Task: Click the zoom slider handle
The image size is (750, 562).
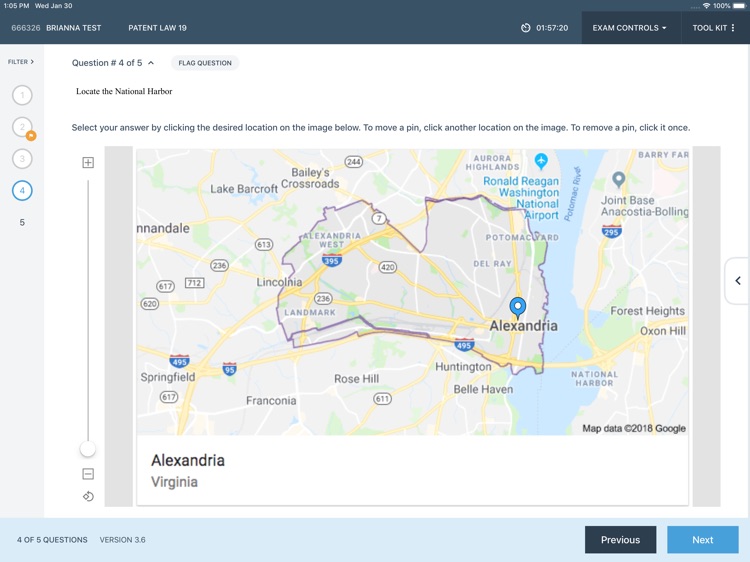Action: coord(88,449)
